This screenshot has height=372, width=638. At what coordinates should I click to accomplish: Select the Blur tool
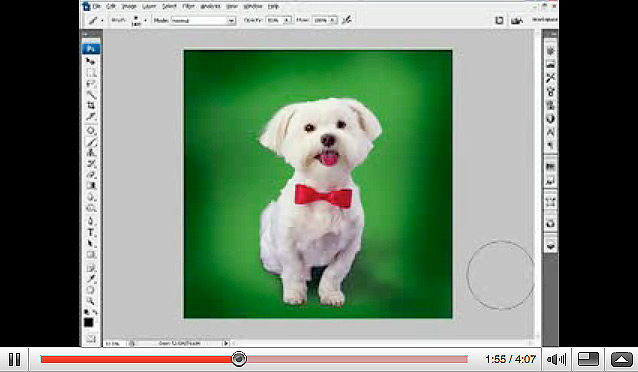[x=91, y=197]
